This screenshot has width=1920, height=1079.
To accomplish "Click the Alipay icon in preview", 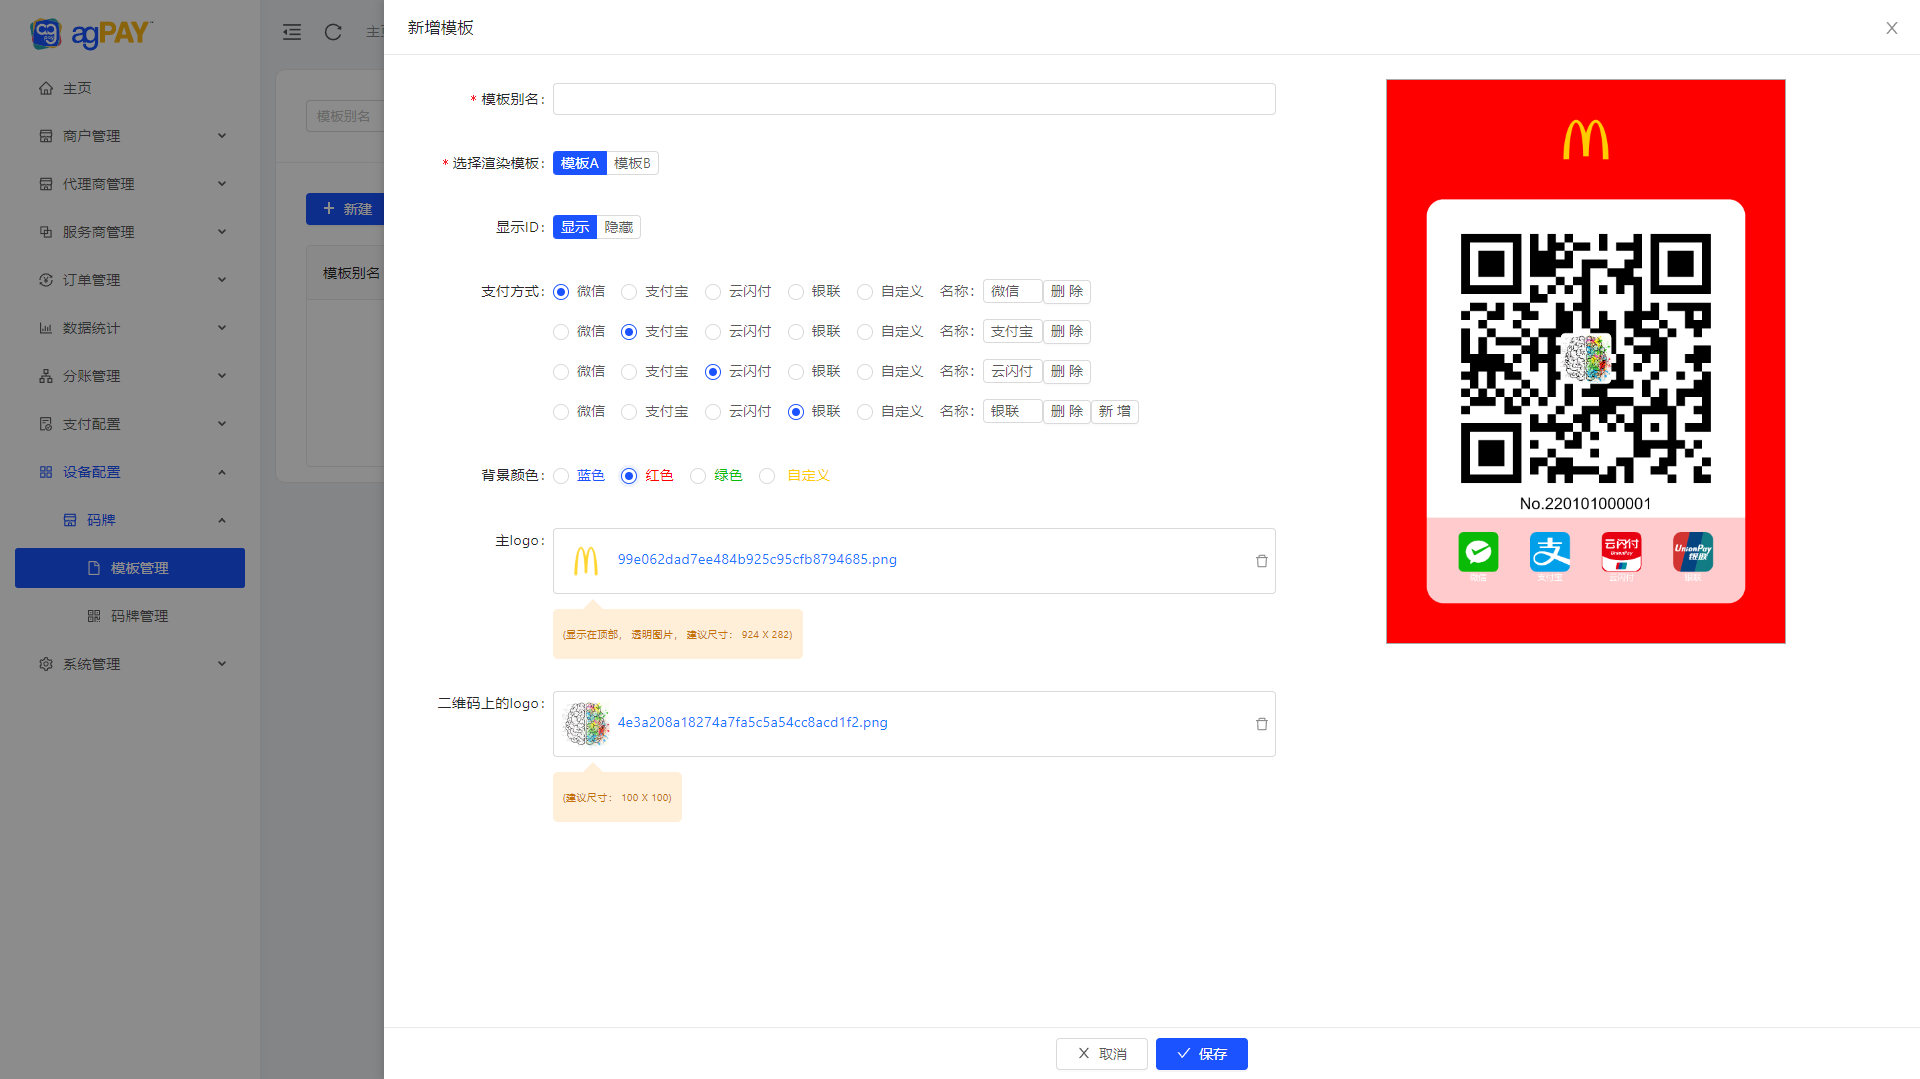I will [x=1550, y=552].
